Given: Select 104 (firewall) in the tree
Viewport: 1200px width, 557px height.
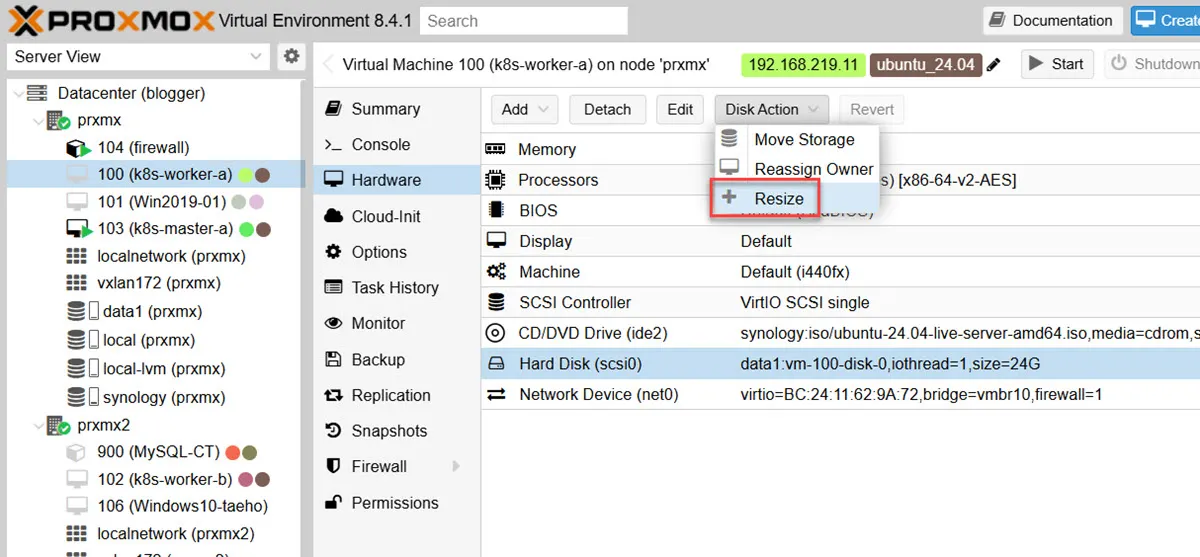Looking at the screenshot, I should pos(143,148).
